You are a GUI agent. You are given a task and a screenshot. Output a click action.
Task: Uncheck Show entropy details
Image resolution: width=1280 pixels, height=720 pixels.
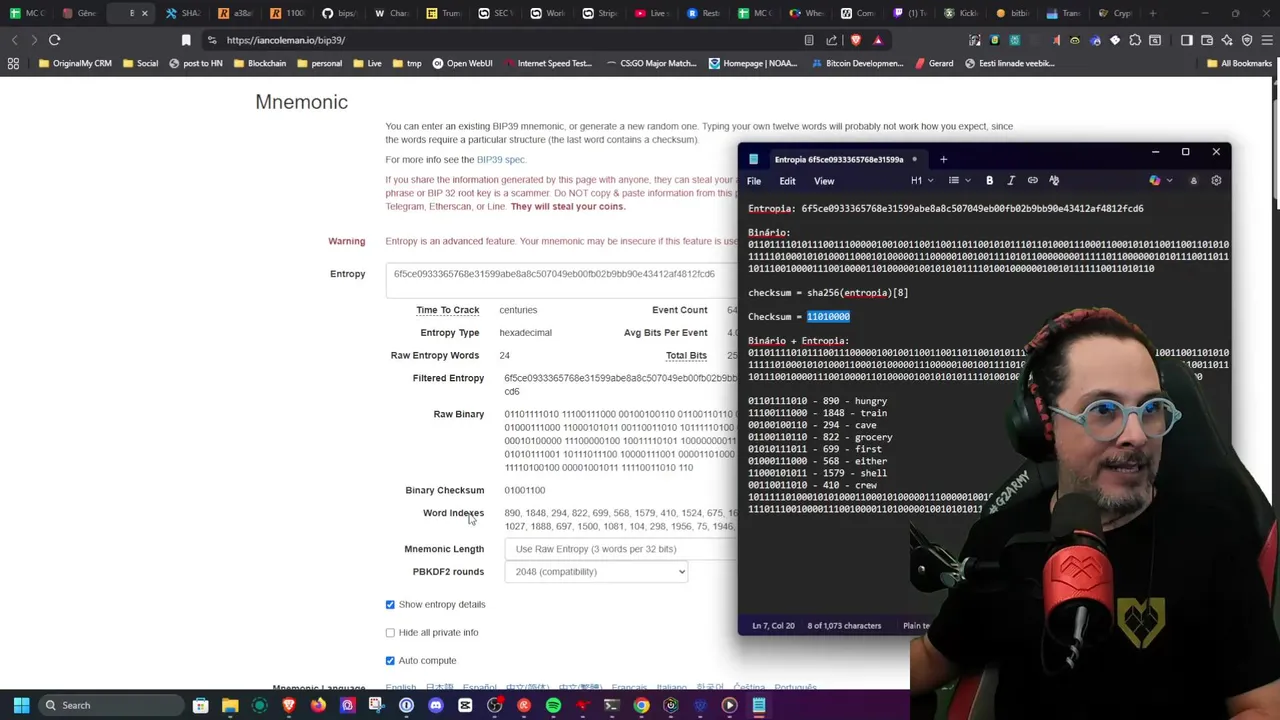(x=390, y=604)
